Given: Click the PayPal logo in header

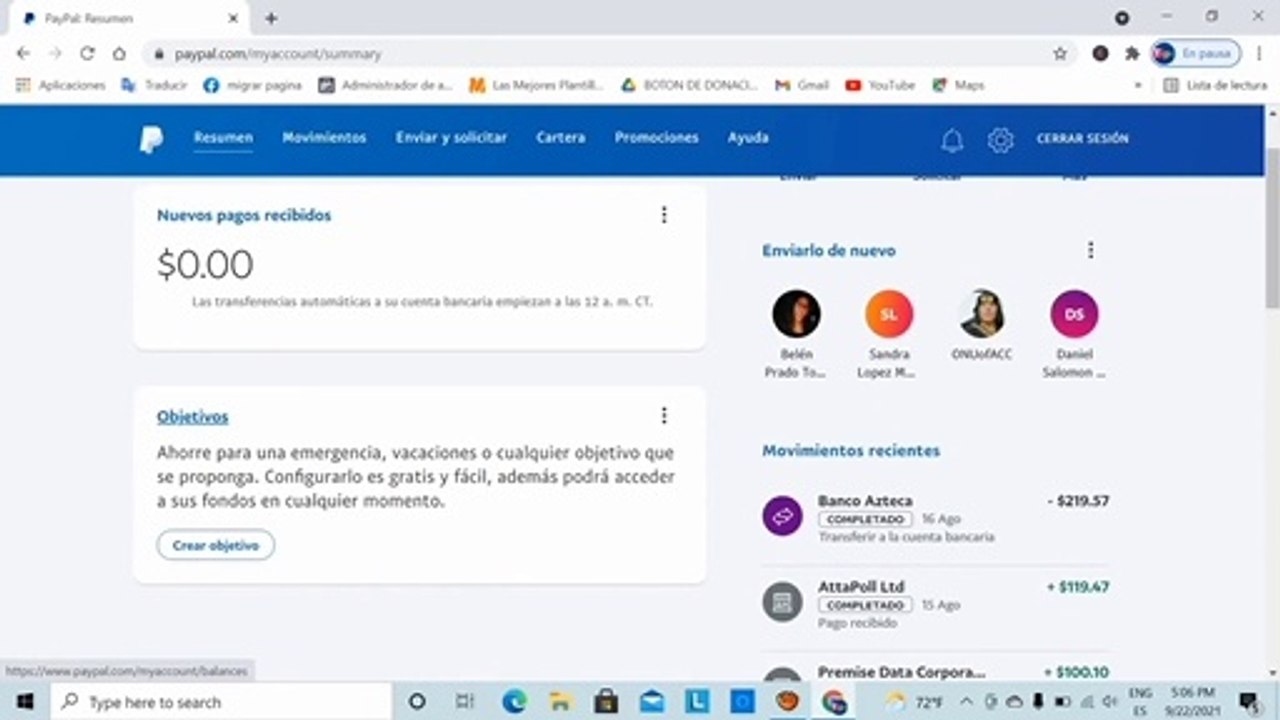Looking at the screenshot, I should [x=151, y=139].
